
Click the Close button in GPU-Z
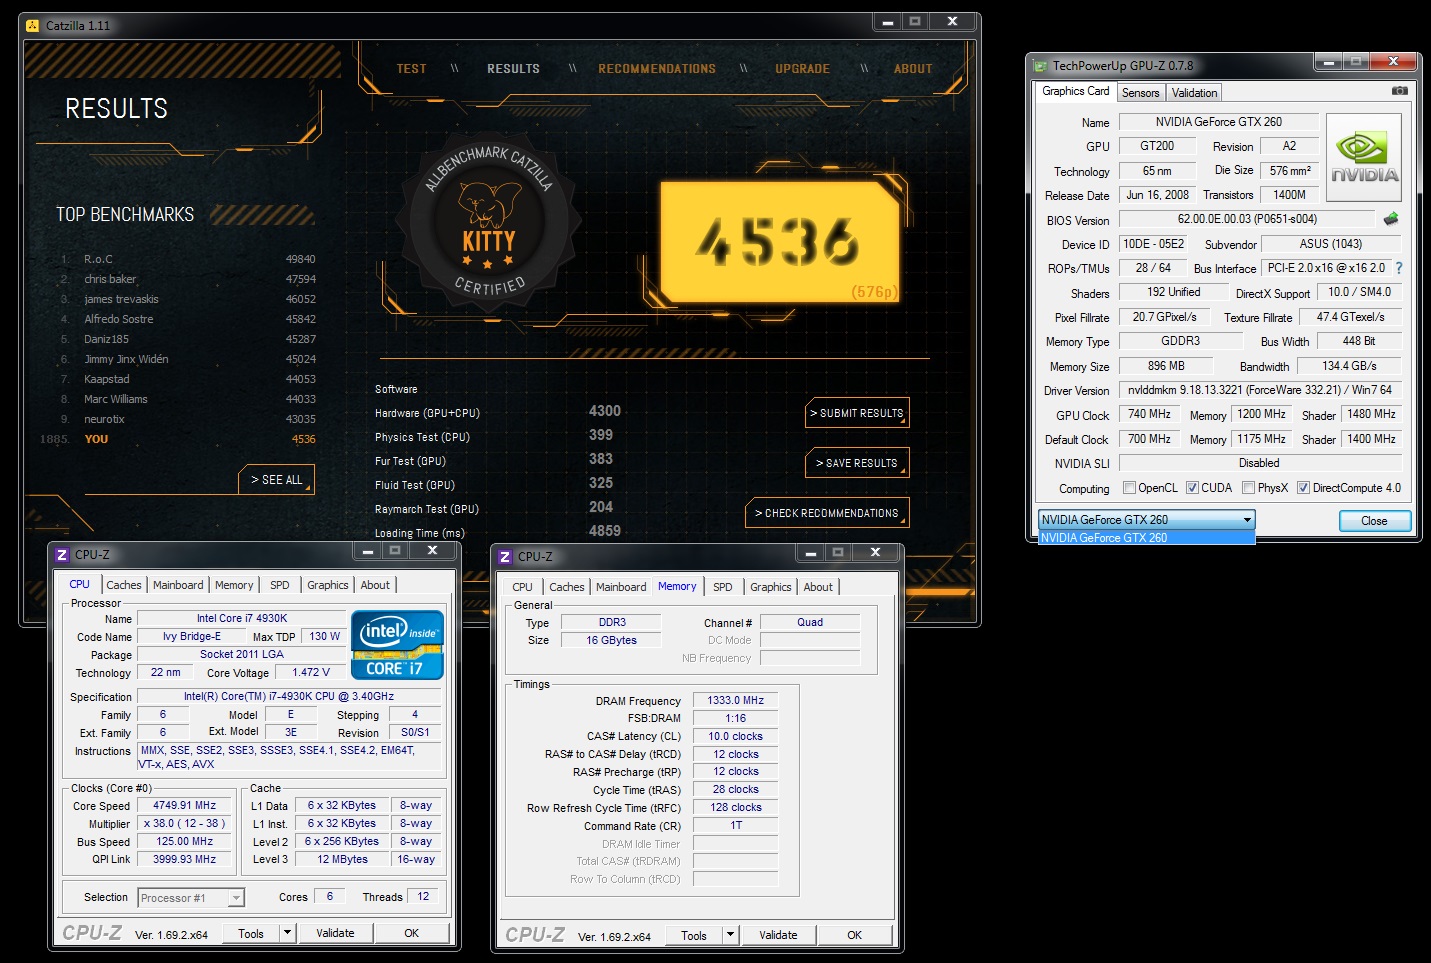pos(1374,521)
